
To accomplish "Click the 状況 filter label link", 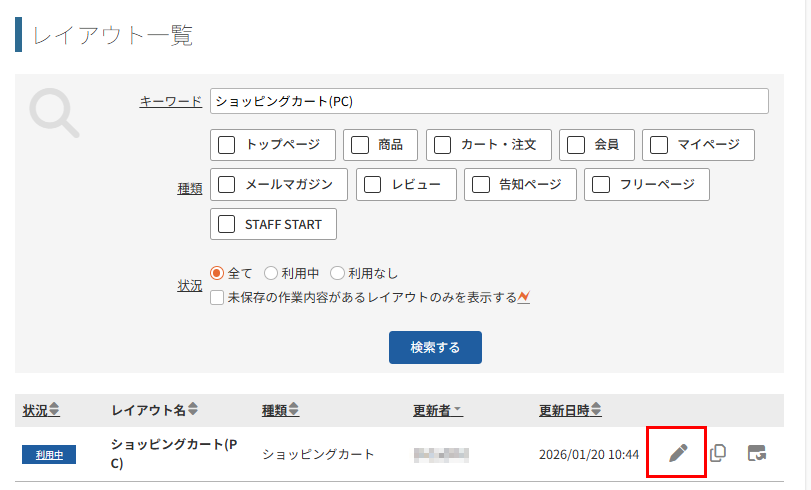I will click(x=189, y=285).
